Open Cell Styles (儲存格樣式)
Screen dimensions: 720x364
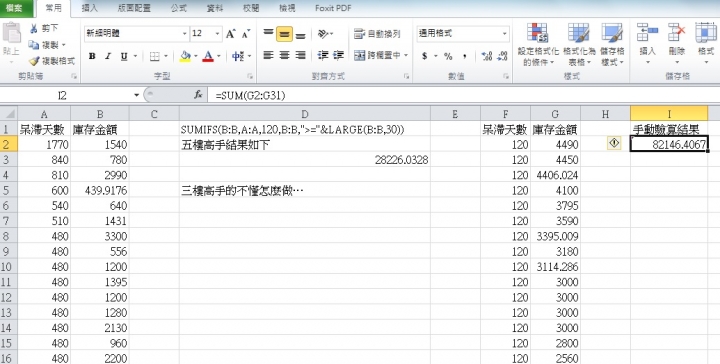(612, 44)
